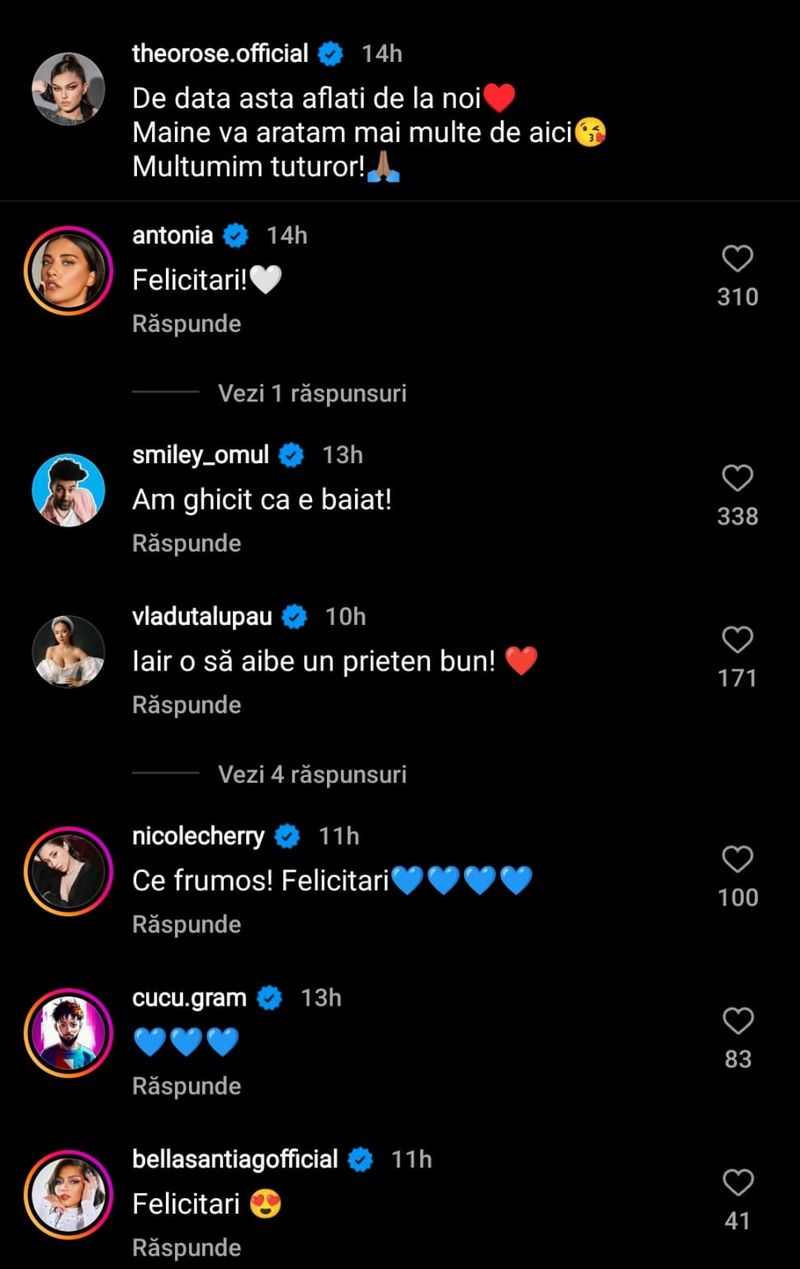Like vladutalupau's comment with the heart
This screenshot has width=800, height=1269.
[738, 640]
